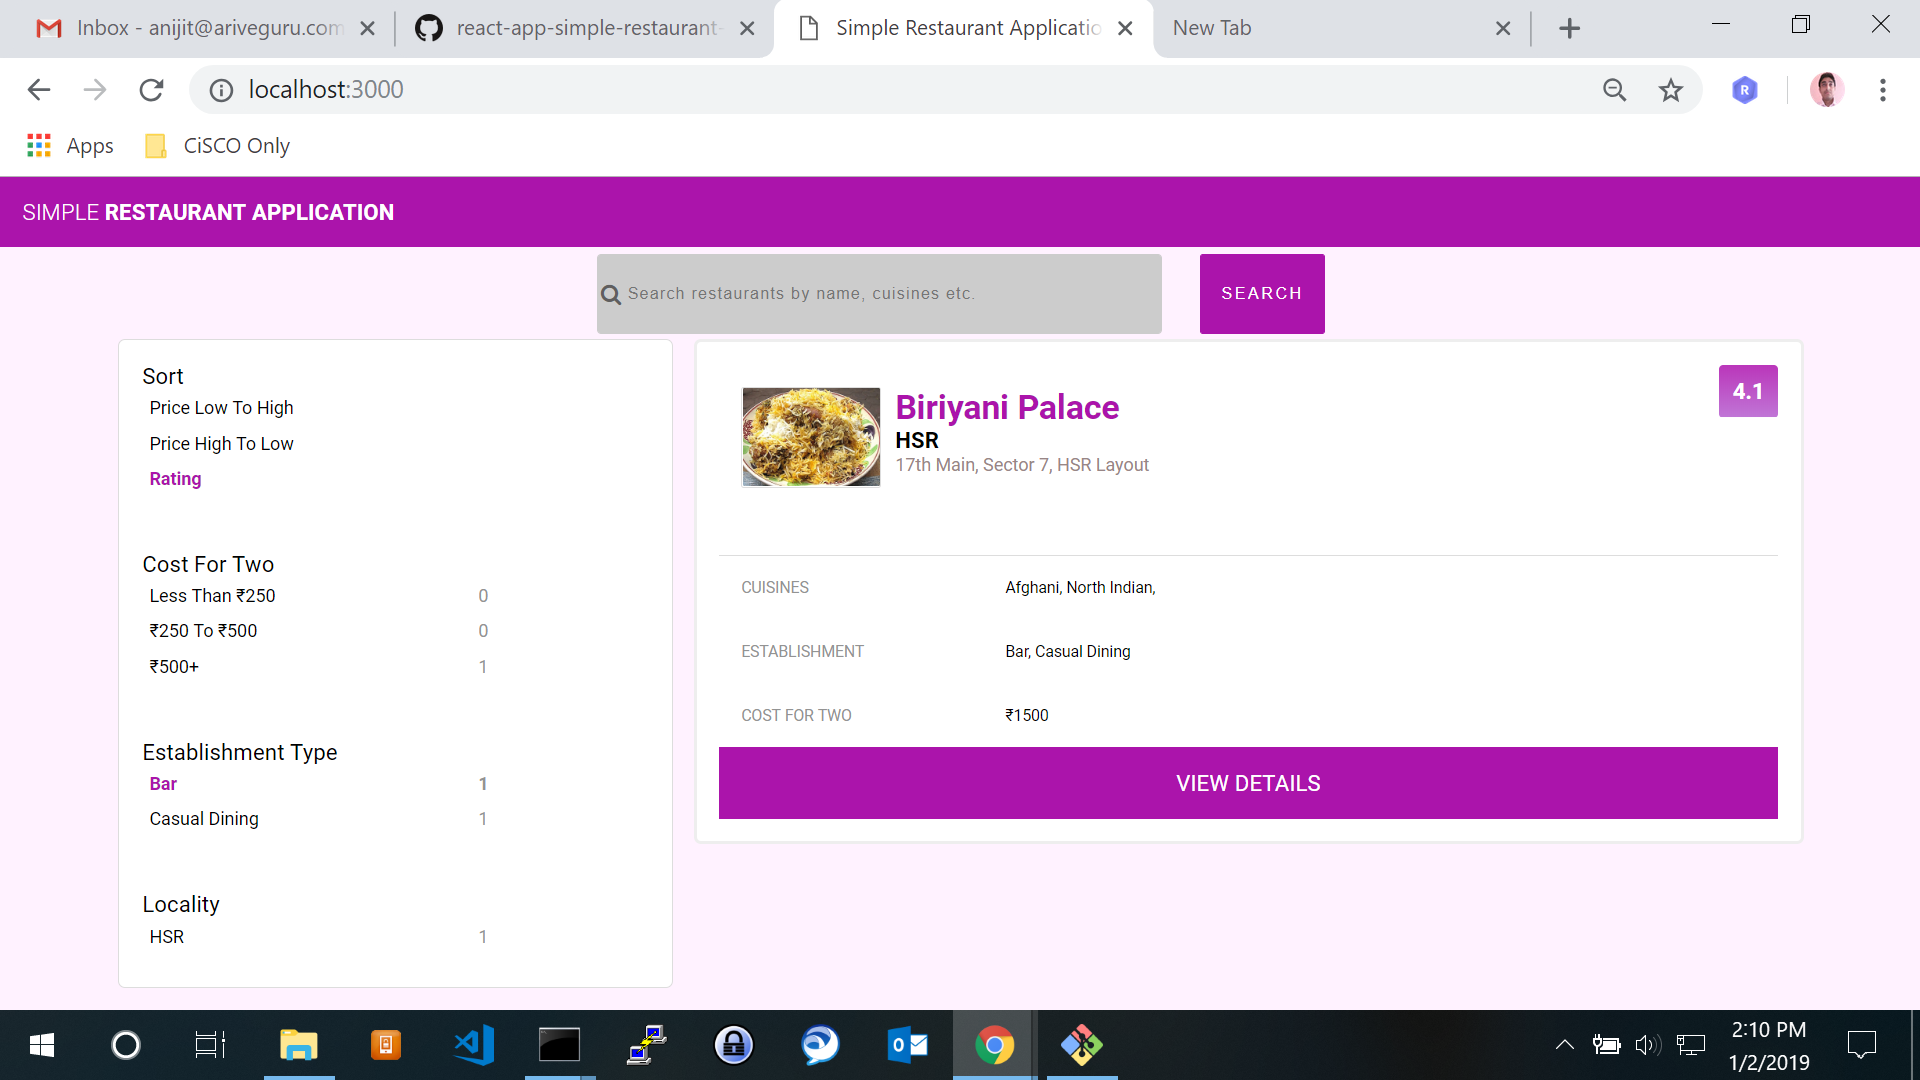Open Visual Studio Code from taskbar
Screen dimensions: 1920x1080
coord(473,1045)
